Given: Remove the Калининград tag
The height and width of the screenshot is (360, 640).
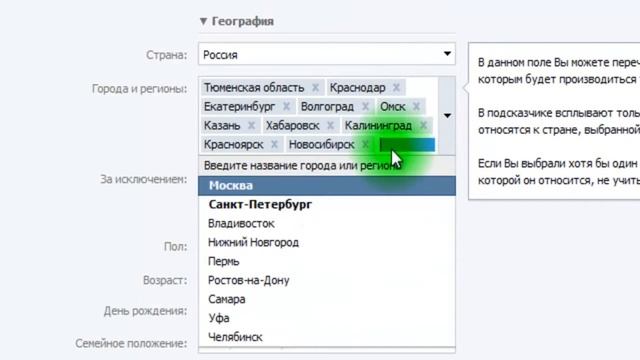Looking at the screenshot, I should click(x=423, y=126).
